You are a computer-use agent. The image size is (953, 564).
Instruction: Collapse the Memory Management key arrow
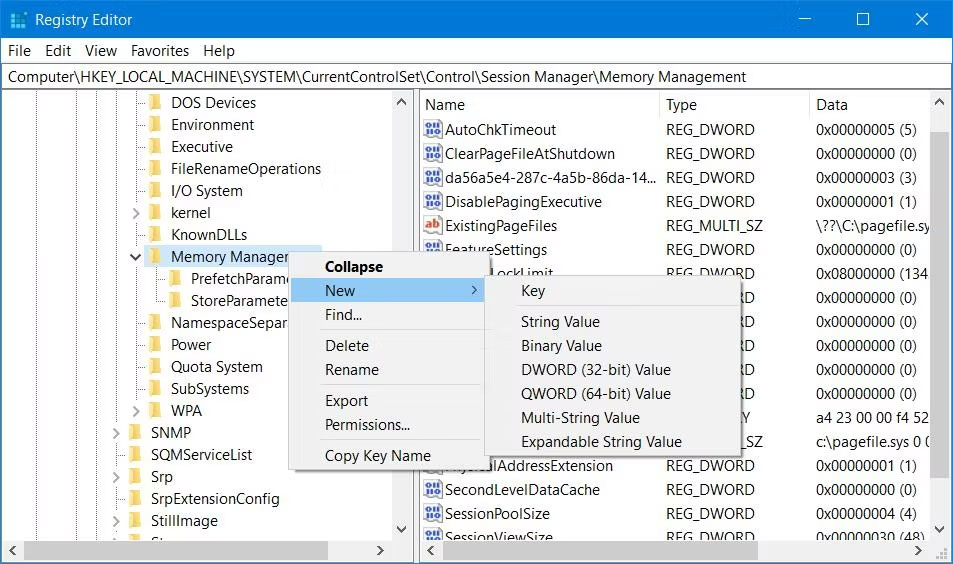[x=136, y=257]
